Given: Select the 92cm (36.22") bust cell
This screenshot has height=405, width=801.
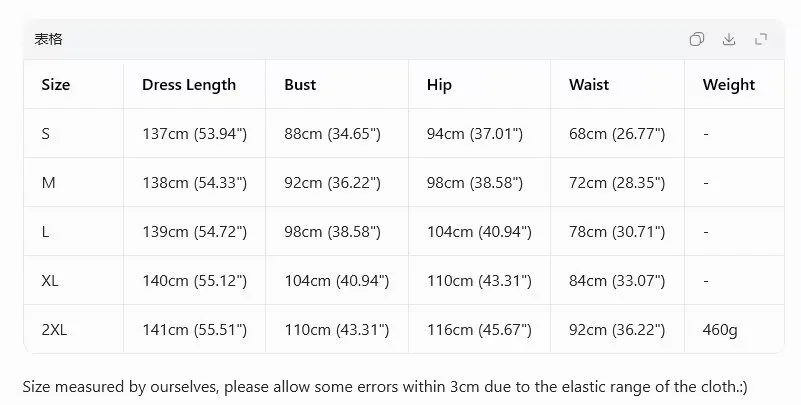Looking at the screenshot, I should tap(333, 183).
